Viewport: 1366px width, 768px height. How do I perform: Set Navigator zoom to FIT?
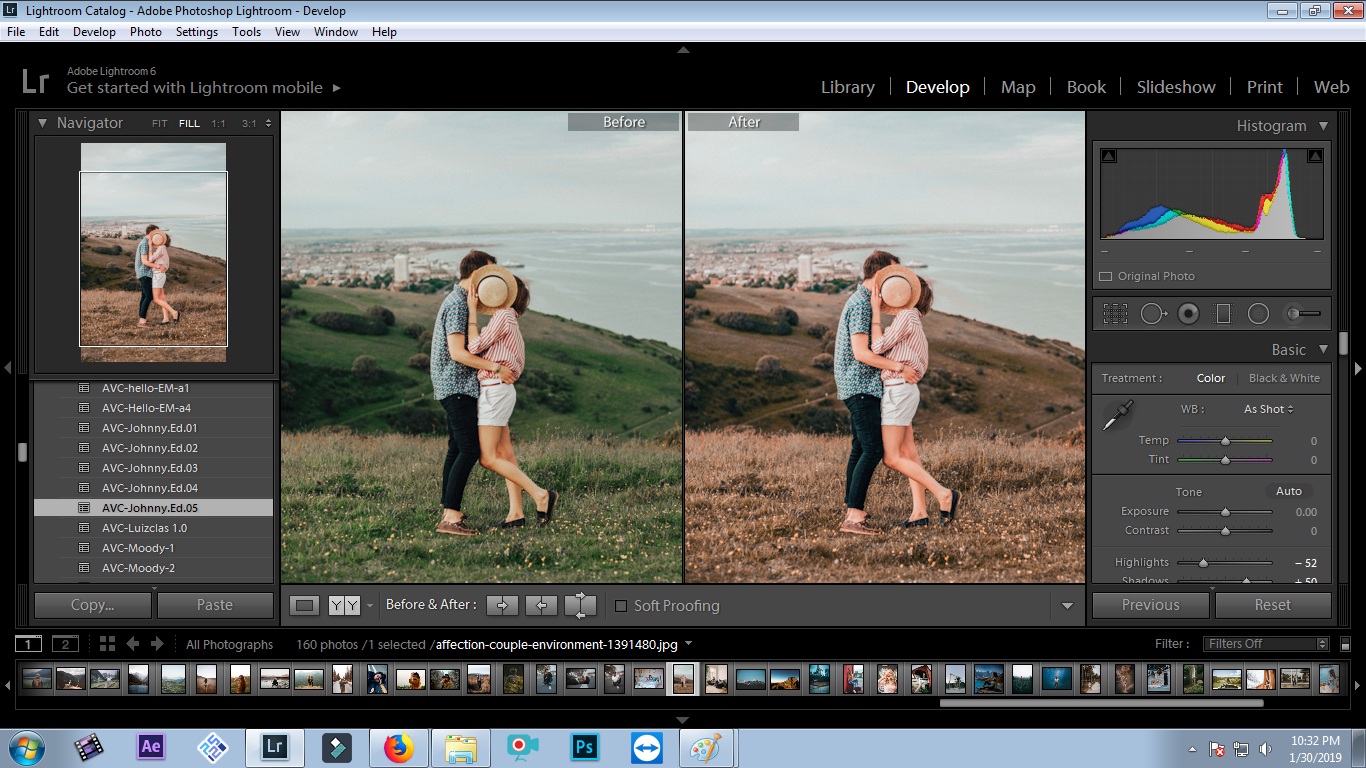pyautogui.click(x=160, y=124)
